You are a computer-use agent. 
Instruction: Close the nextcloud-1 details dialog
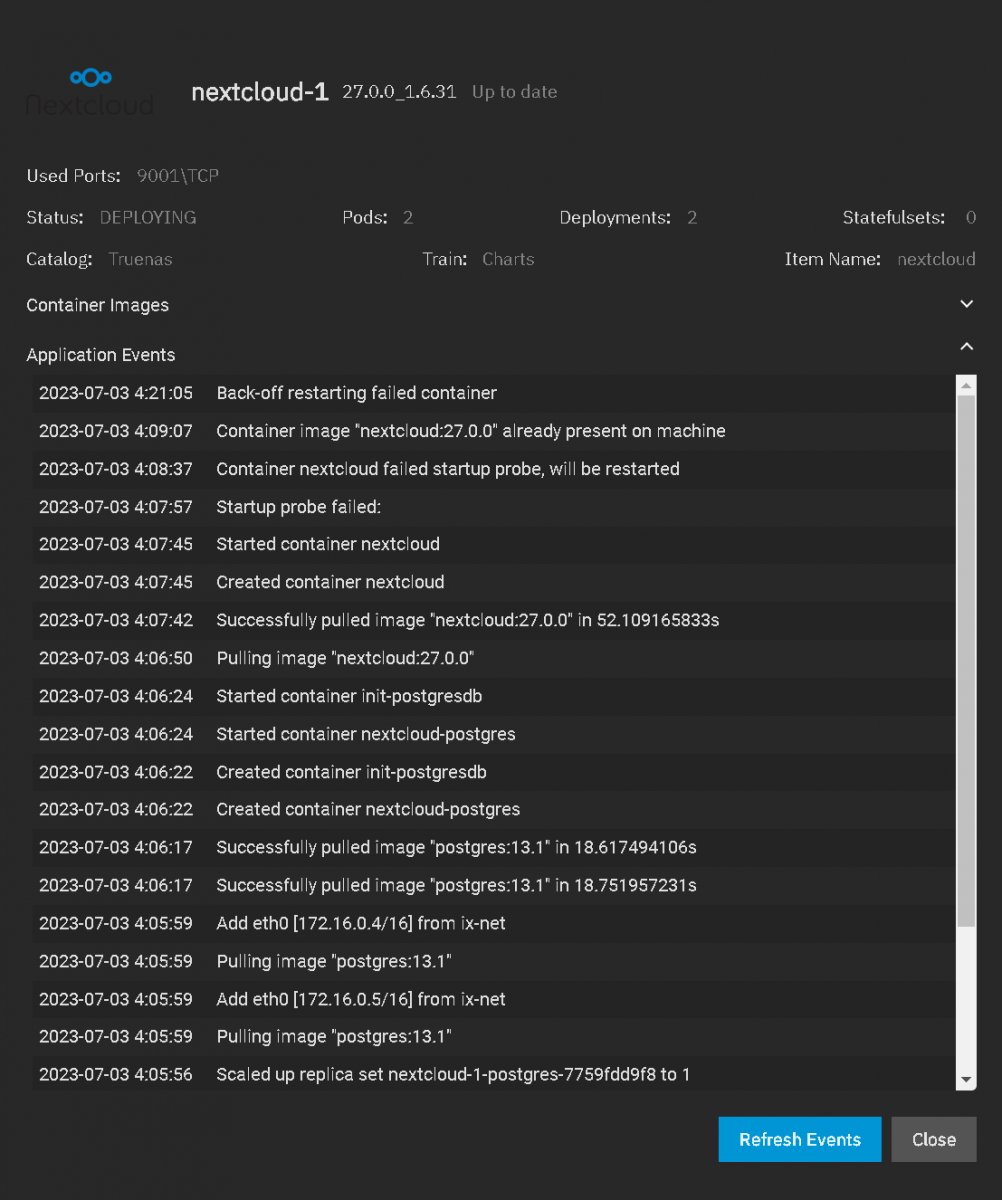click(933, 1139)
